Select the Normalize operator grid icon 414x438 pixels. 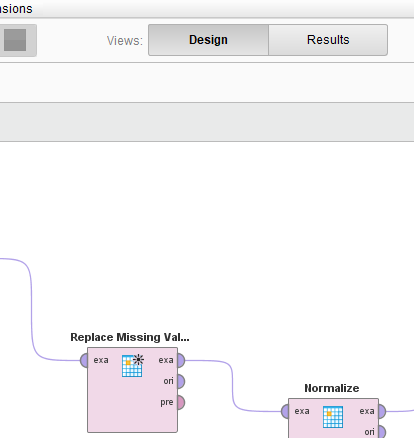333,417
